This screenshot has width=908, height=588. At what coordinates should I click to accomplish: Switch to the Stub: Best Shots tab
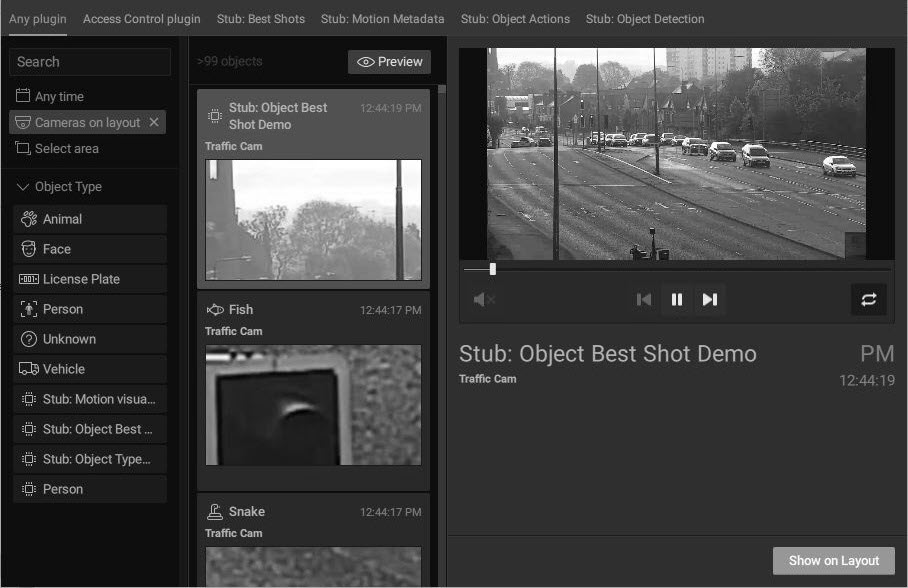(260, 18)
